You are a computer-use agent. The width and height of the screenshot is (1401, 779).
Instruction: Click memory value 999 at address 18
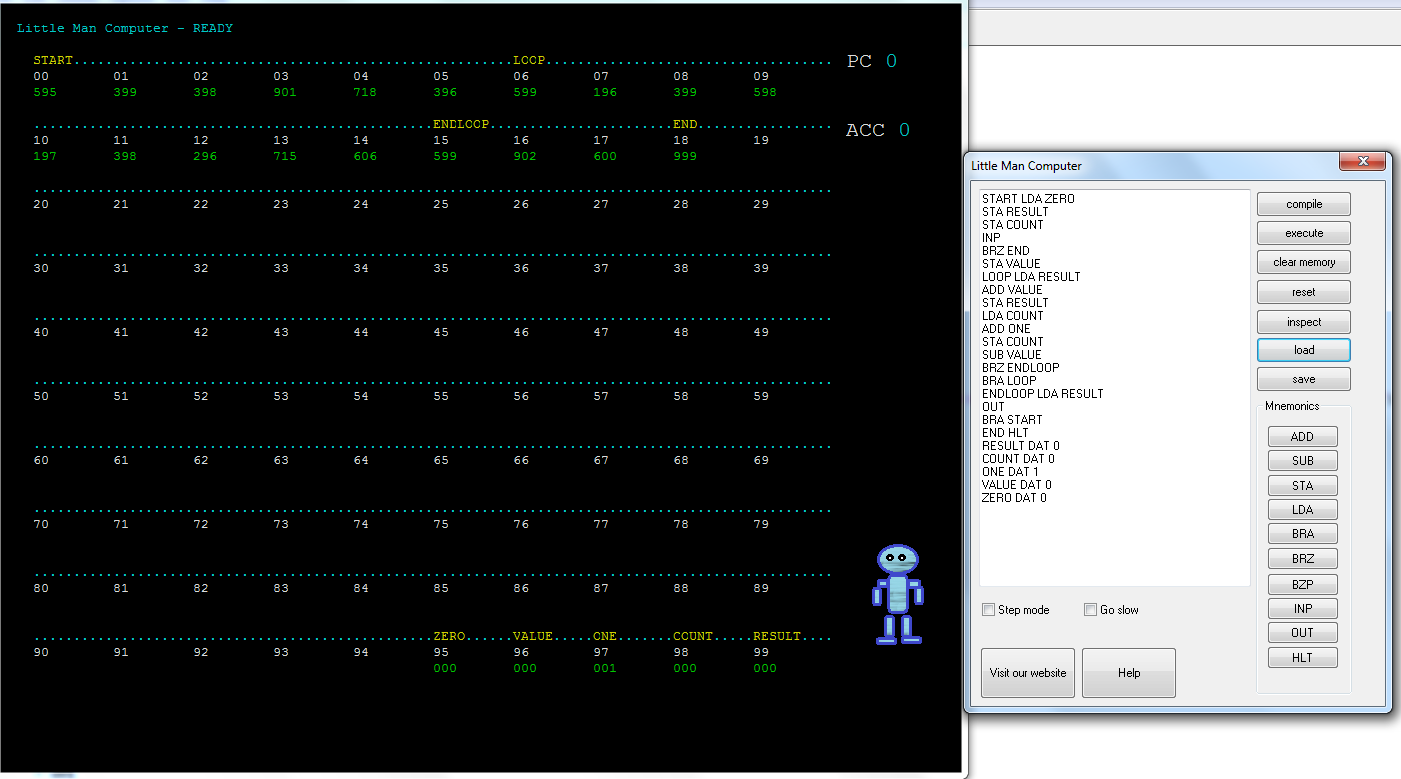click(685, 156)
